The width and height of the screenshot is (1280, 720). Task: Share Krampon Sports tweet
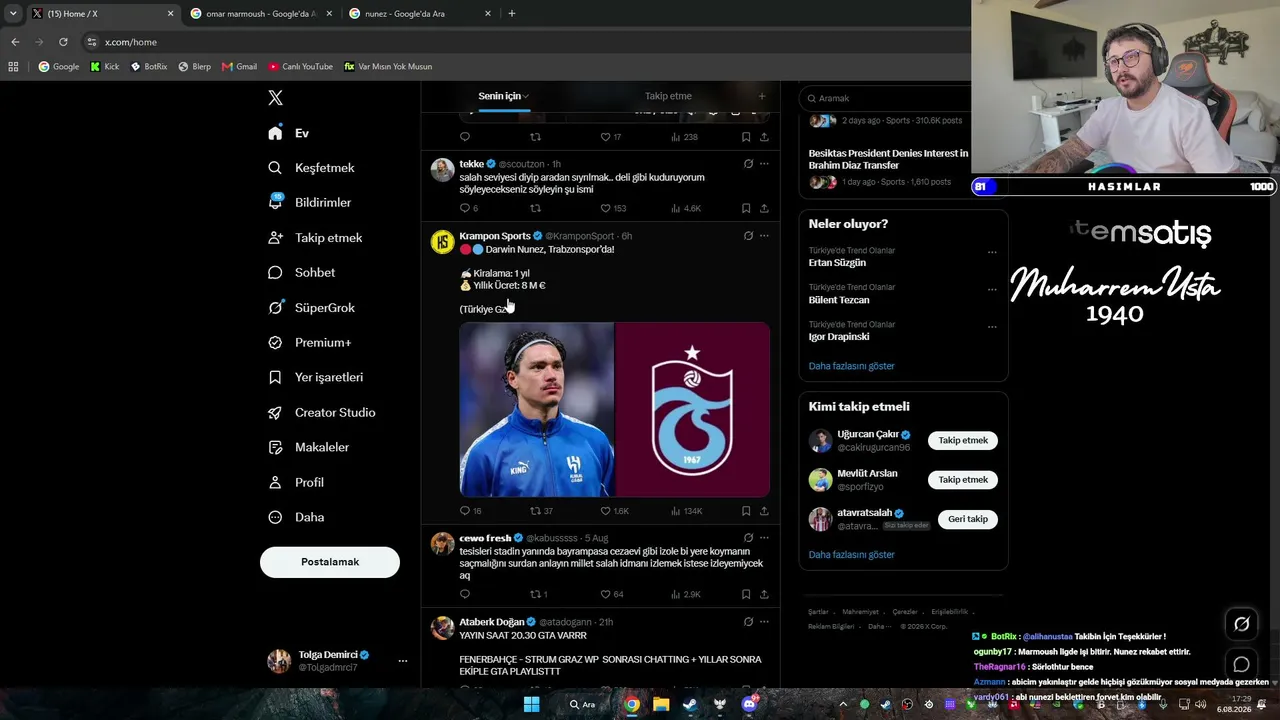pos(764,511)
